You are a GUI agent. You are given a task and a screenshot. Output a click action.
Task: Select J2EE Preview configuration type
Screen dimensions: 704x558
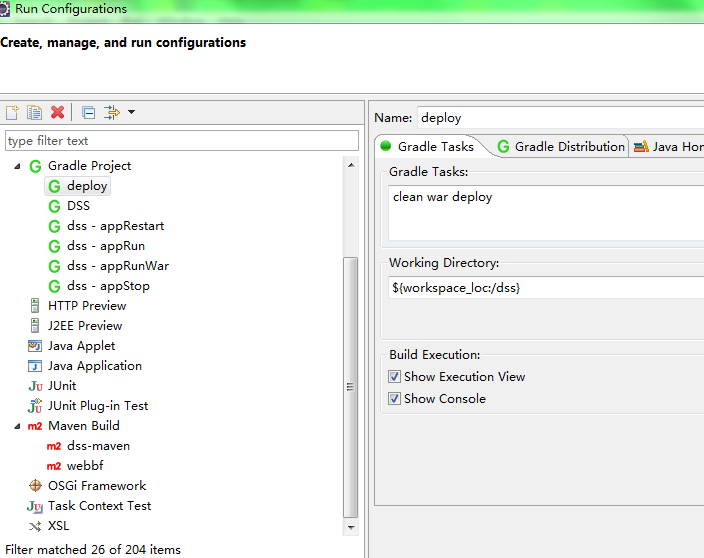pyautogui.click(x=85, y=326)
